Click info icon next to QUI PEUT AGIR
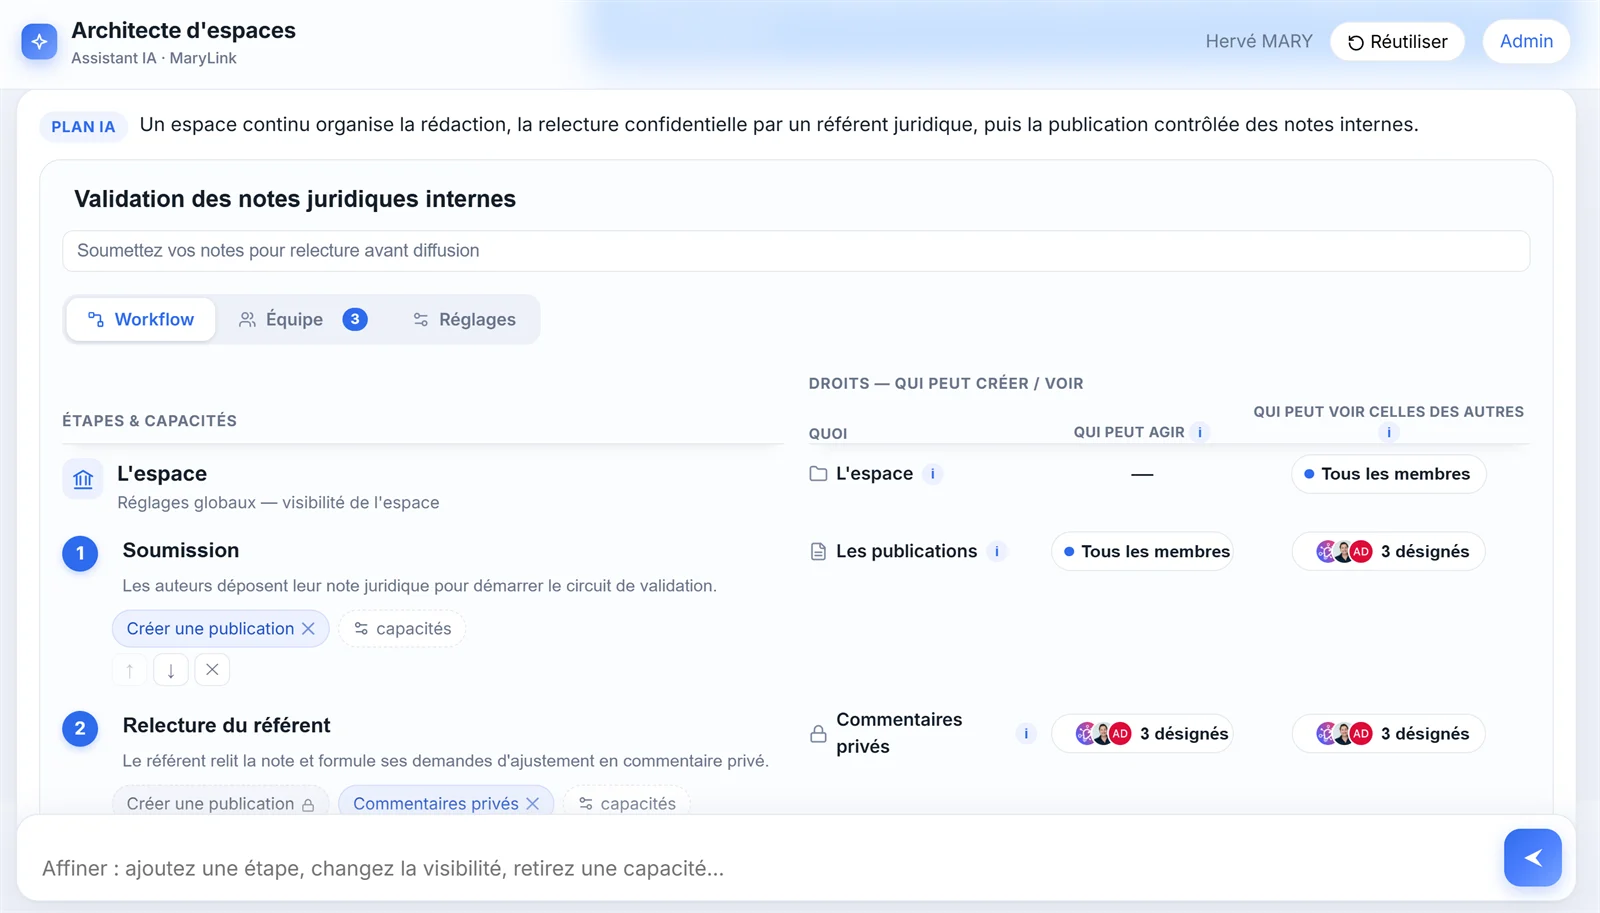 click(x=1200, y=433)
